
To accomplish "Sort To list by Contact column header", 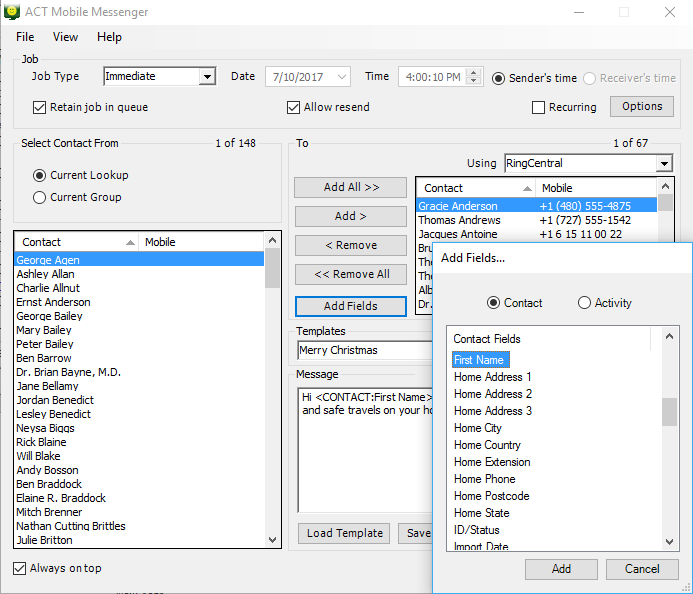I will pos(476,188).
